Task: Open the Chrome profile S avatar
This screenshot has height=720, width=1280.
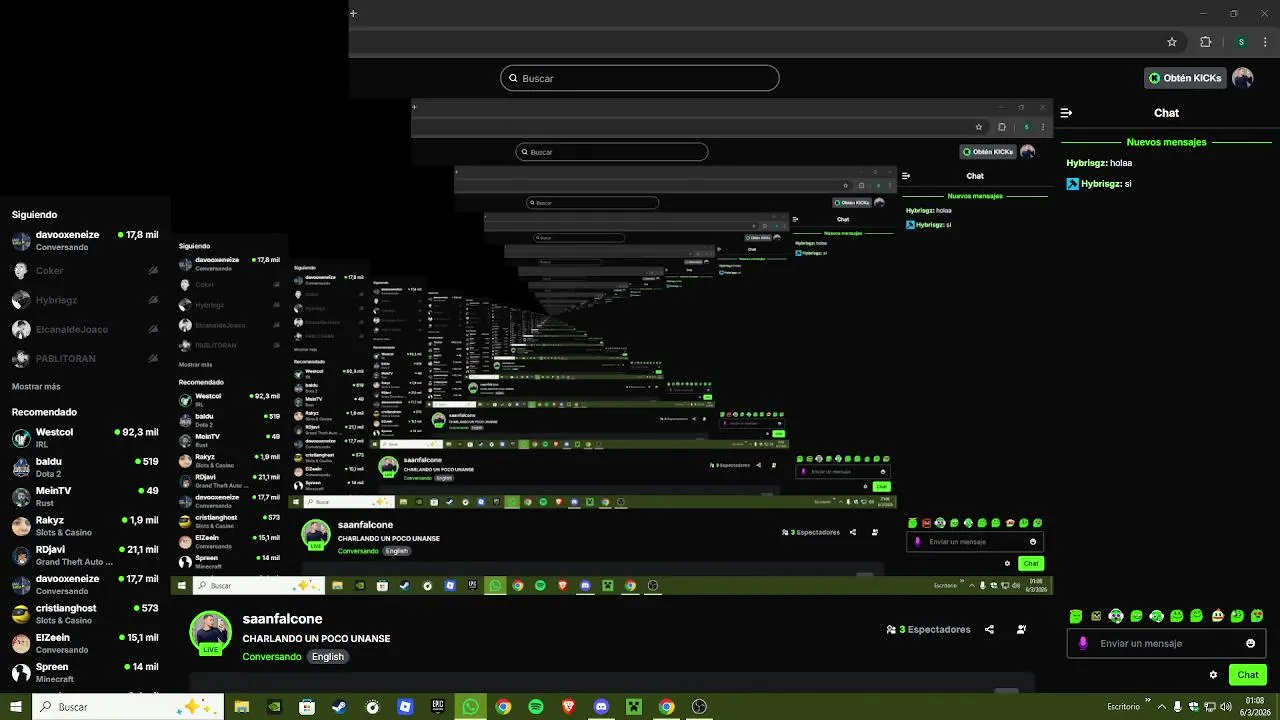Action: tap(1241, 42)
